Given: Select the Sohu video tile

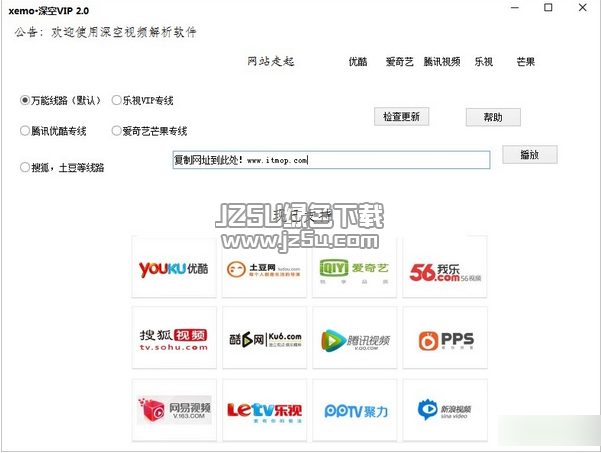Looking at the screenshot, I should 173,340.
